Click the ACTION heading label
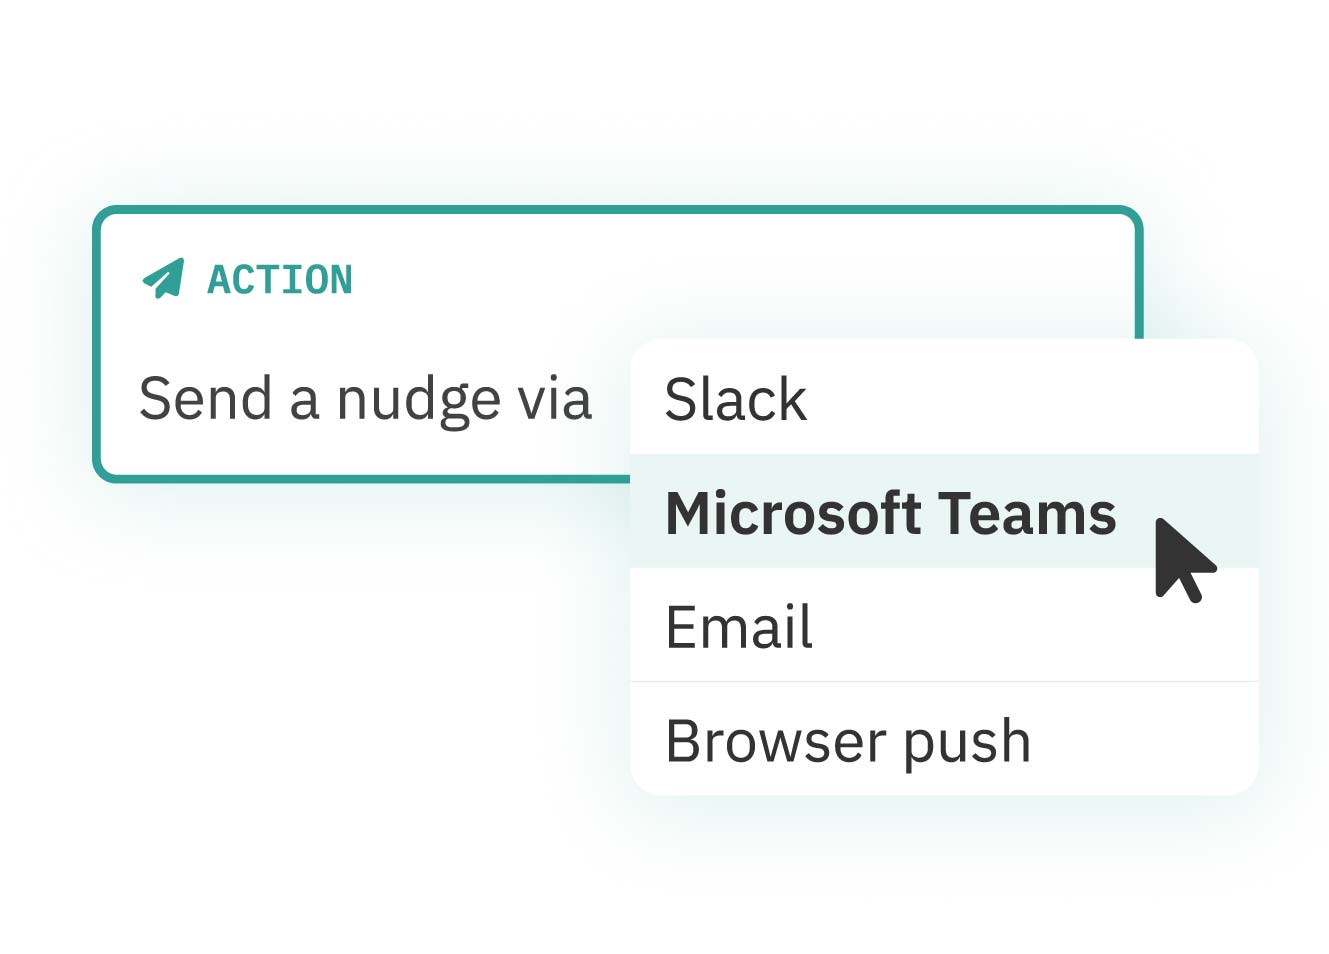 [280, 279]
